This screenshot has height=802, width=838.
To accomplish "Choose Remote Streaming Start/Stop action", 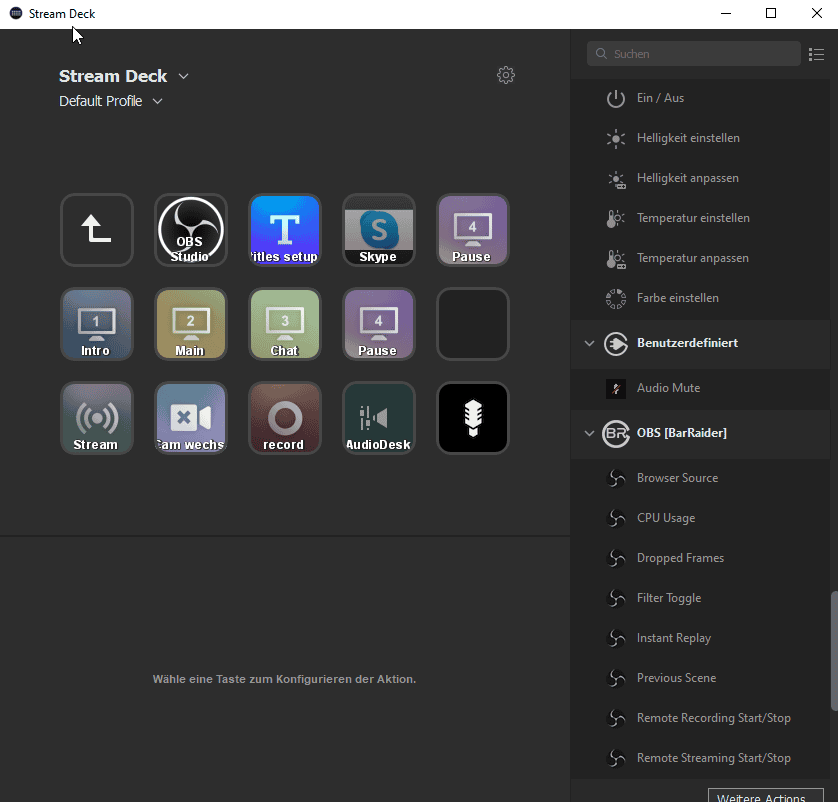I will pyautogui.click(x=700, y=759).
